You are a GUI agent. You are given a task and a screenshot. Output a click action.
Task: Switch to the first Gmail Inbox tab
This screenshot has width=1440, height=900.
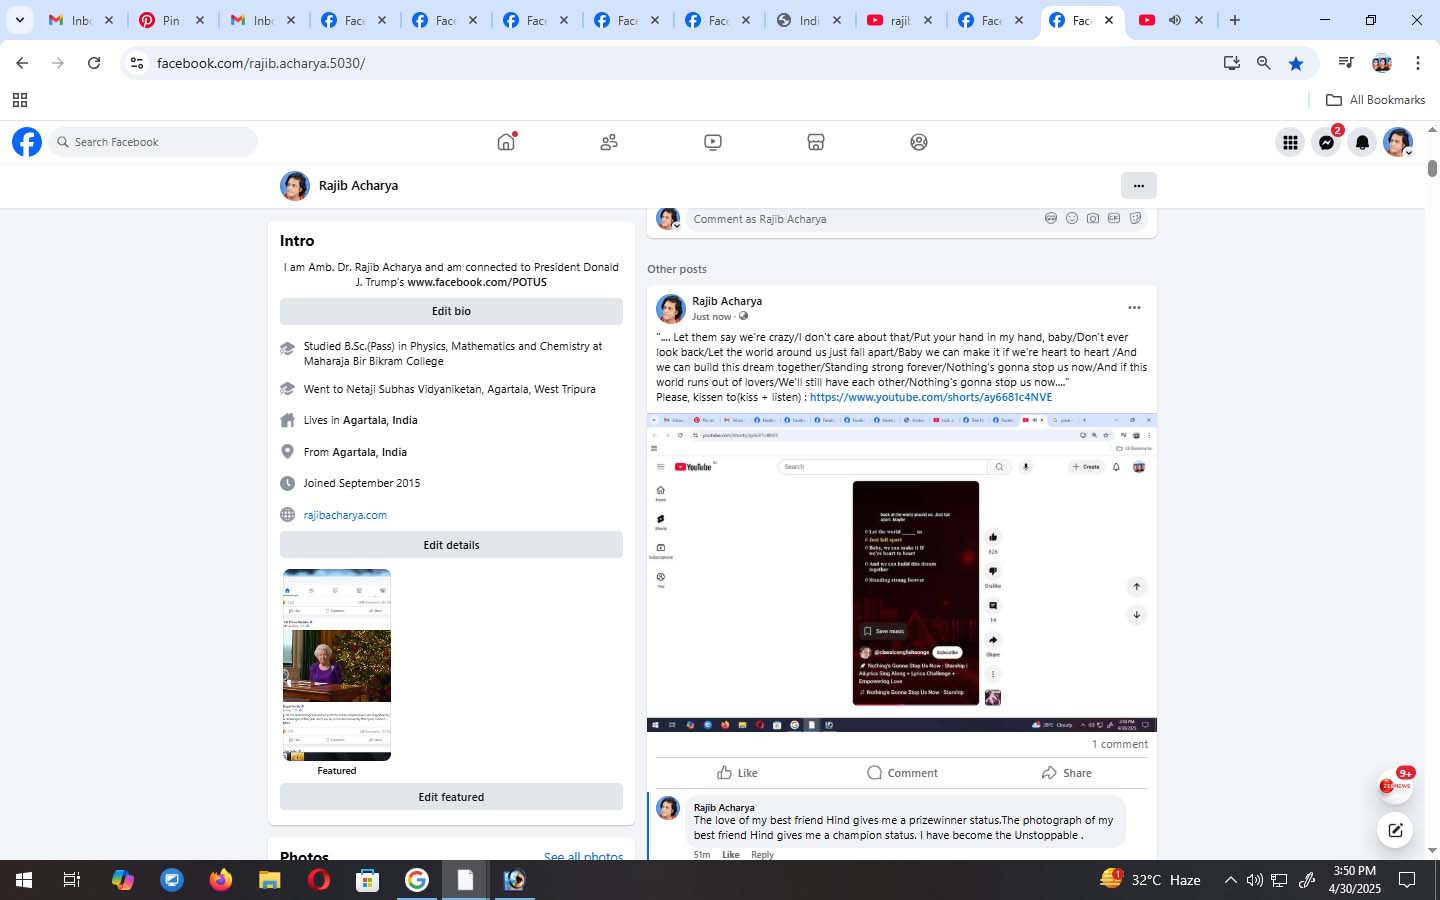click(82, 20)
